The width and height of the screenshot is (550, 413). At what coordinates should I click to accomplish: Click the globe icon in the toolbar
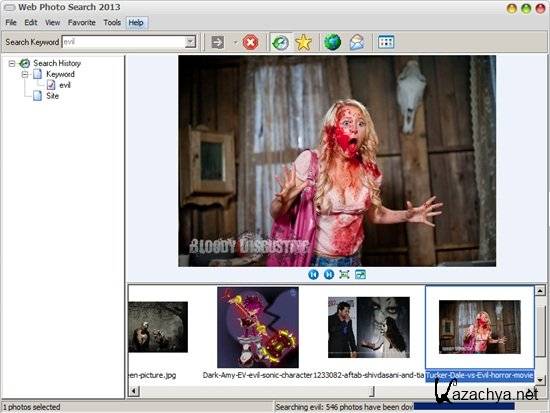(332, 42)
